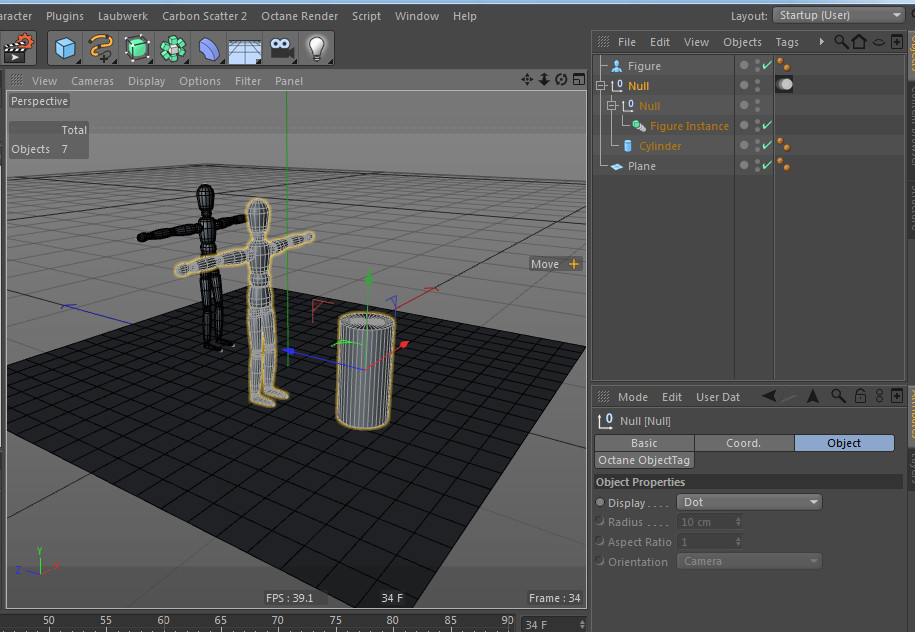Collapse the top-level Null tree node
This screenshot has height=632, width=915.
click(x=601, y=86)
